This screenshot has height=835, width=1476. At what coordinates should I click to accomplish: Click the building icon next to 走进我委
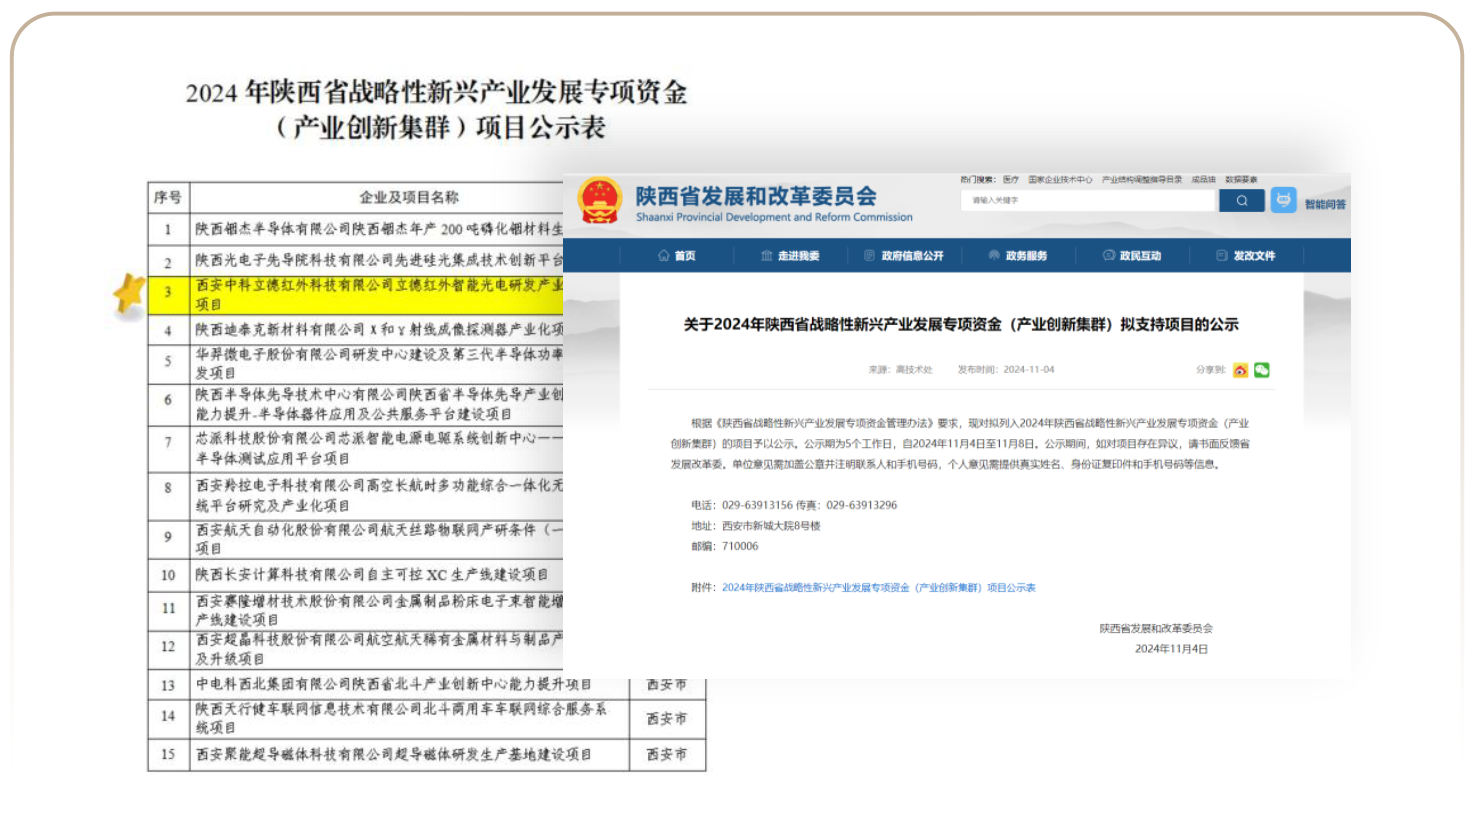(x=766, y=256)
